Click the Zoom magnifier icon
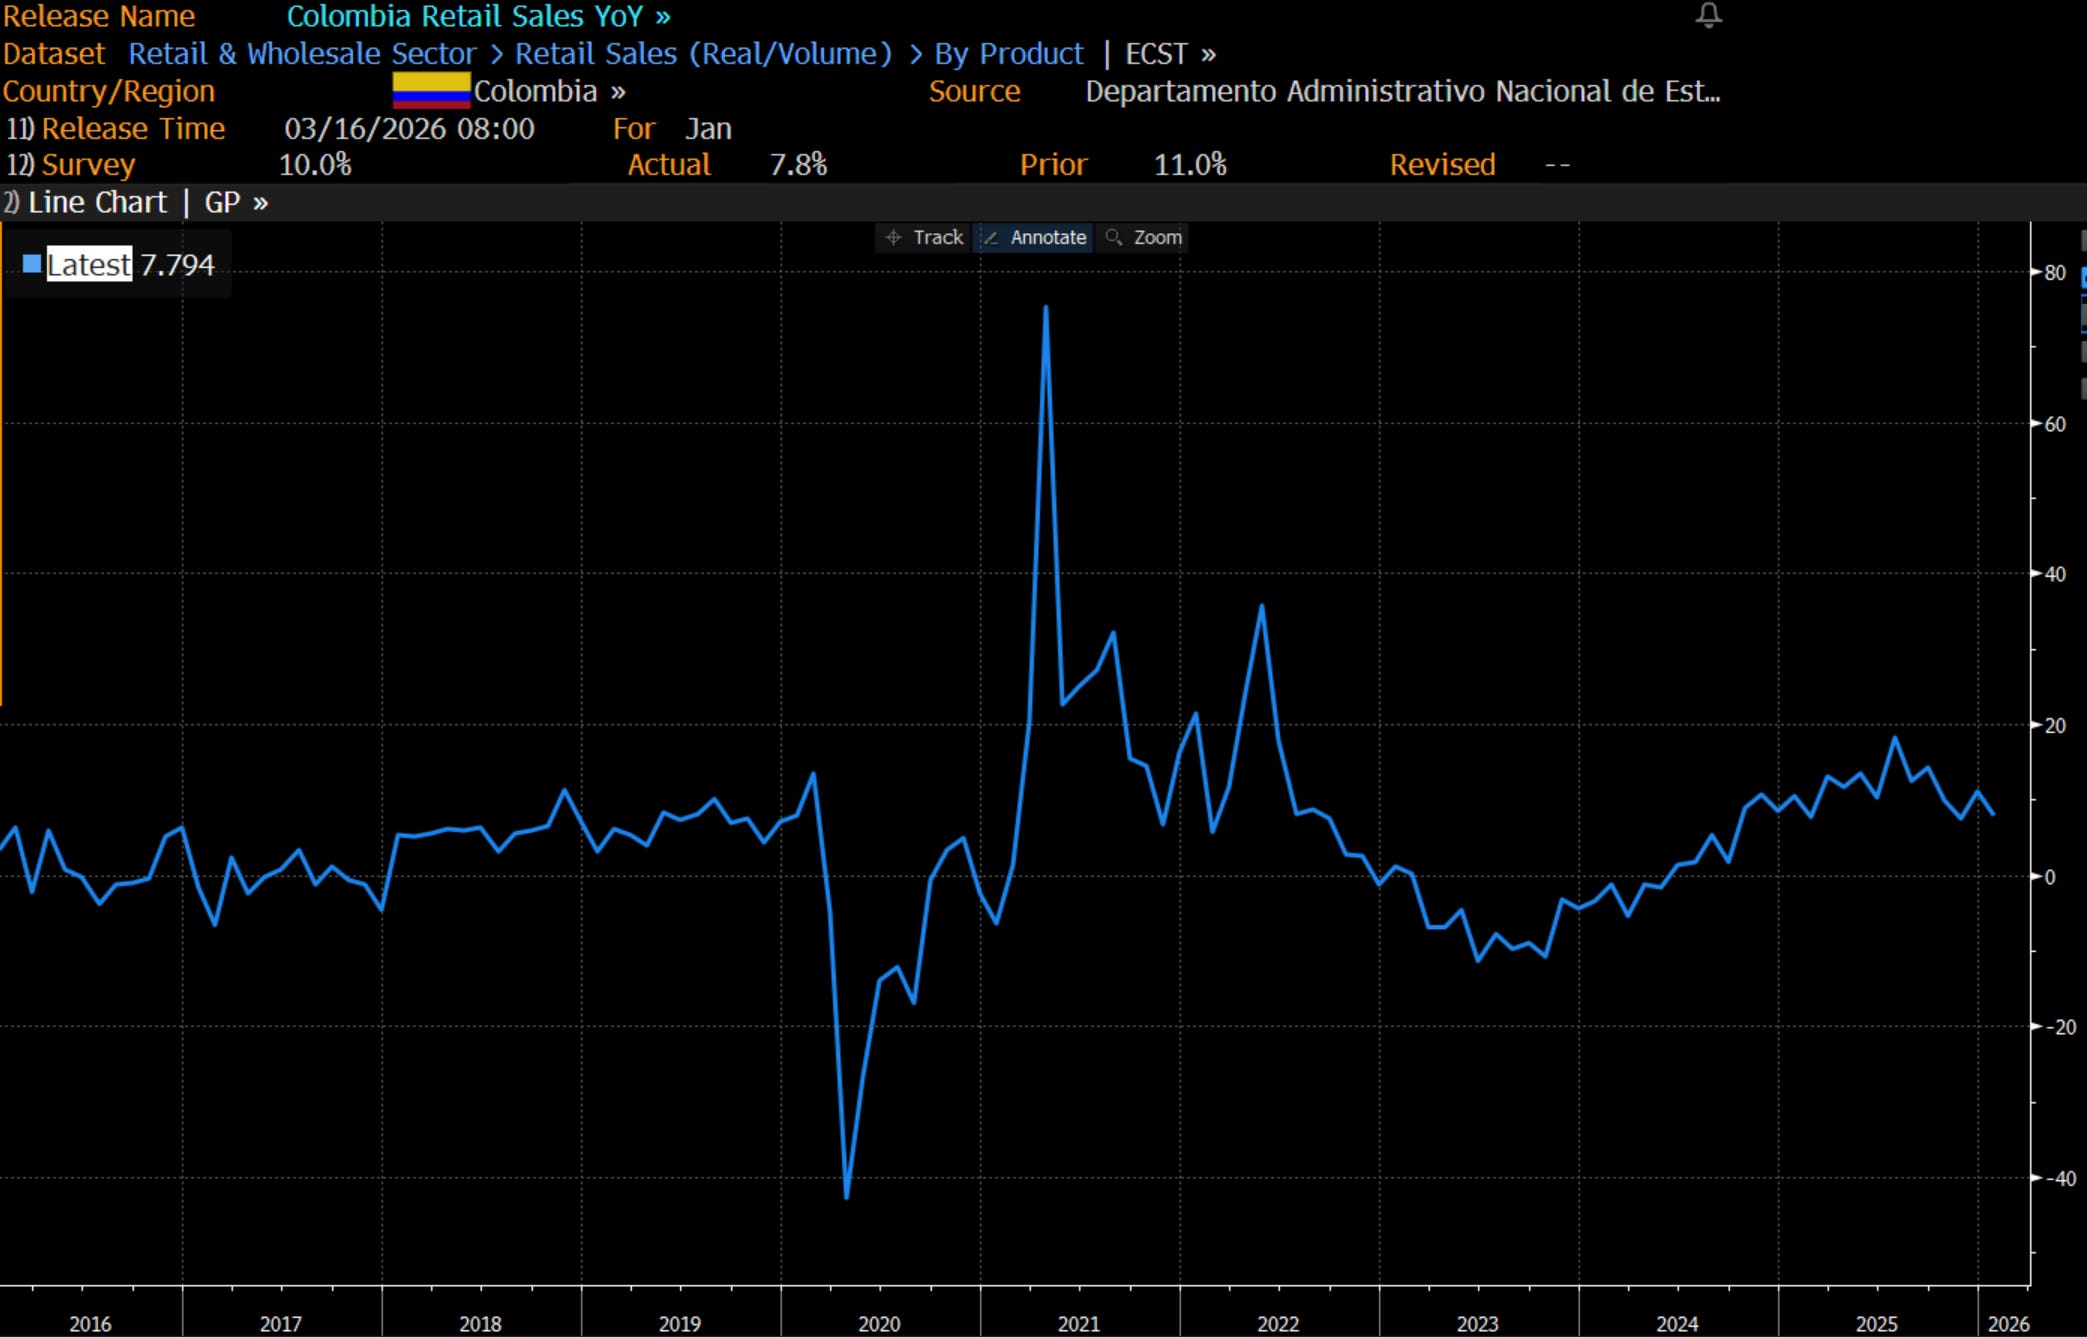 click(x=1113, y=237)
